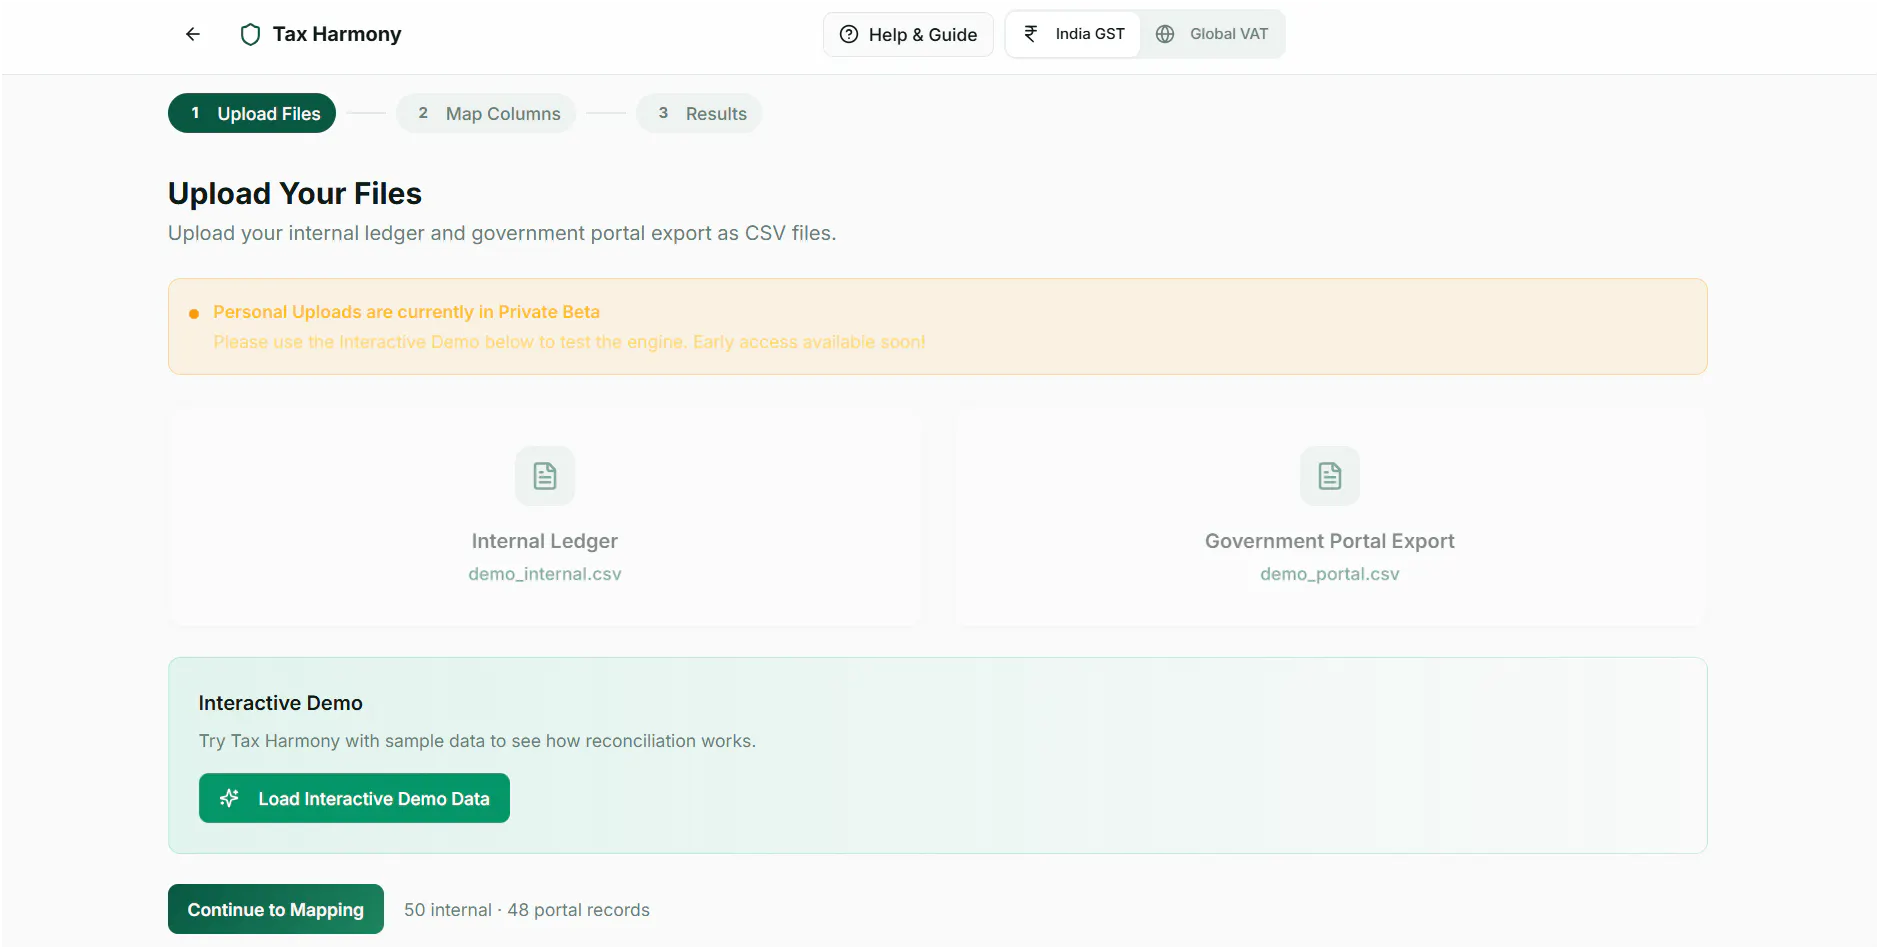
Task: Click the Help & Guide question mark icon
Action: click(849, 34)
